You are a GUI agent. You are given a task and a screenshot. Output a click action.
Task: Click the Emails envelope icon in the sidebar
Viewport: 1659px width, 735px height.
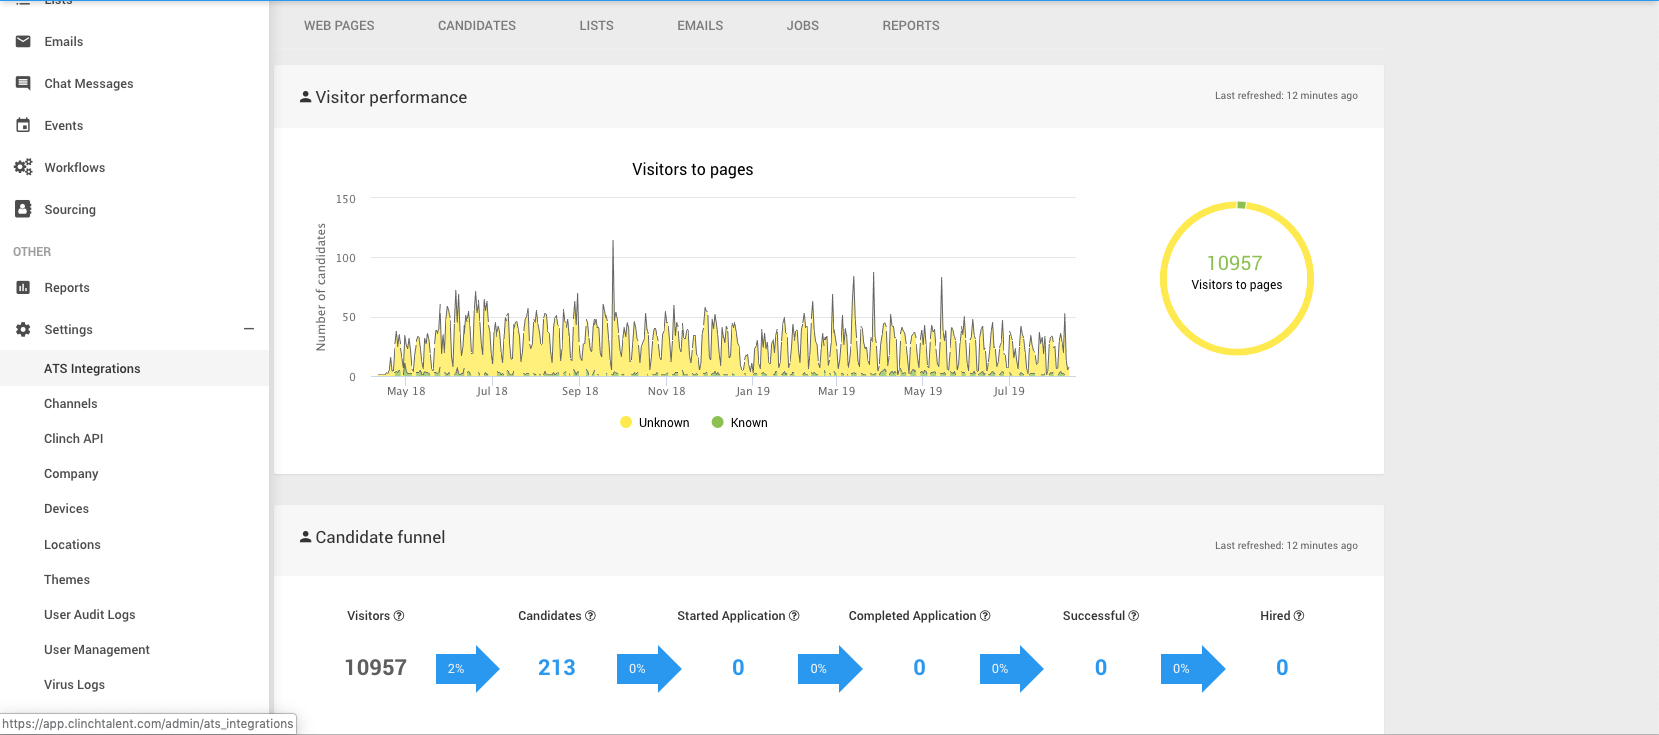(x=23, y=41)
